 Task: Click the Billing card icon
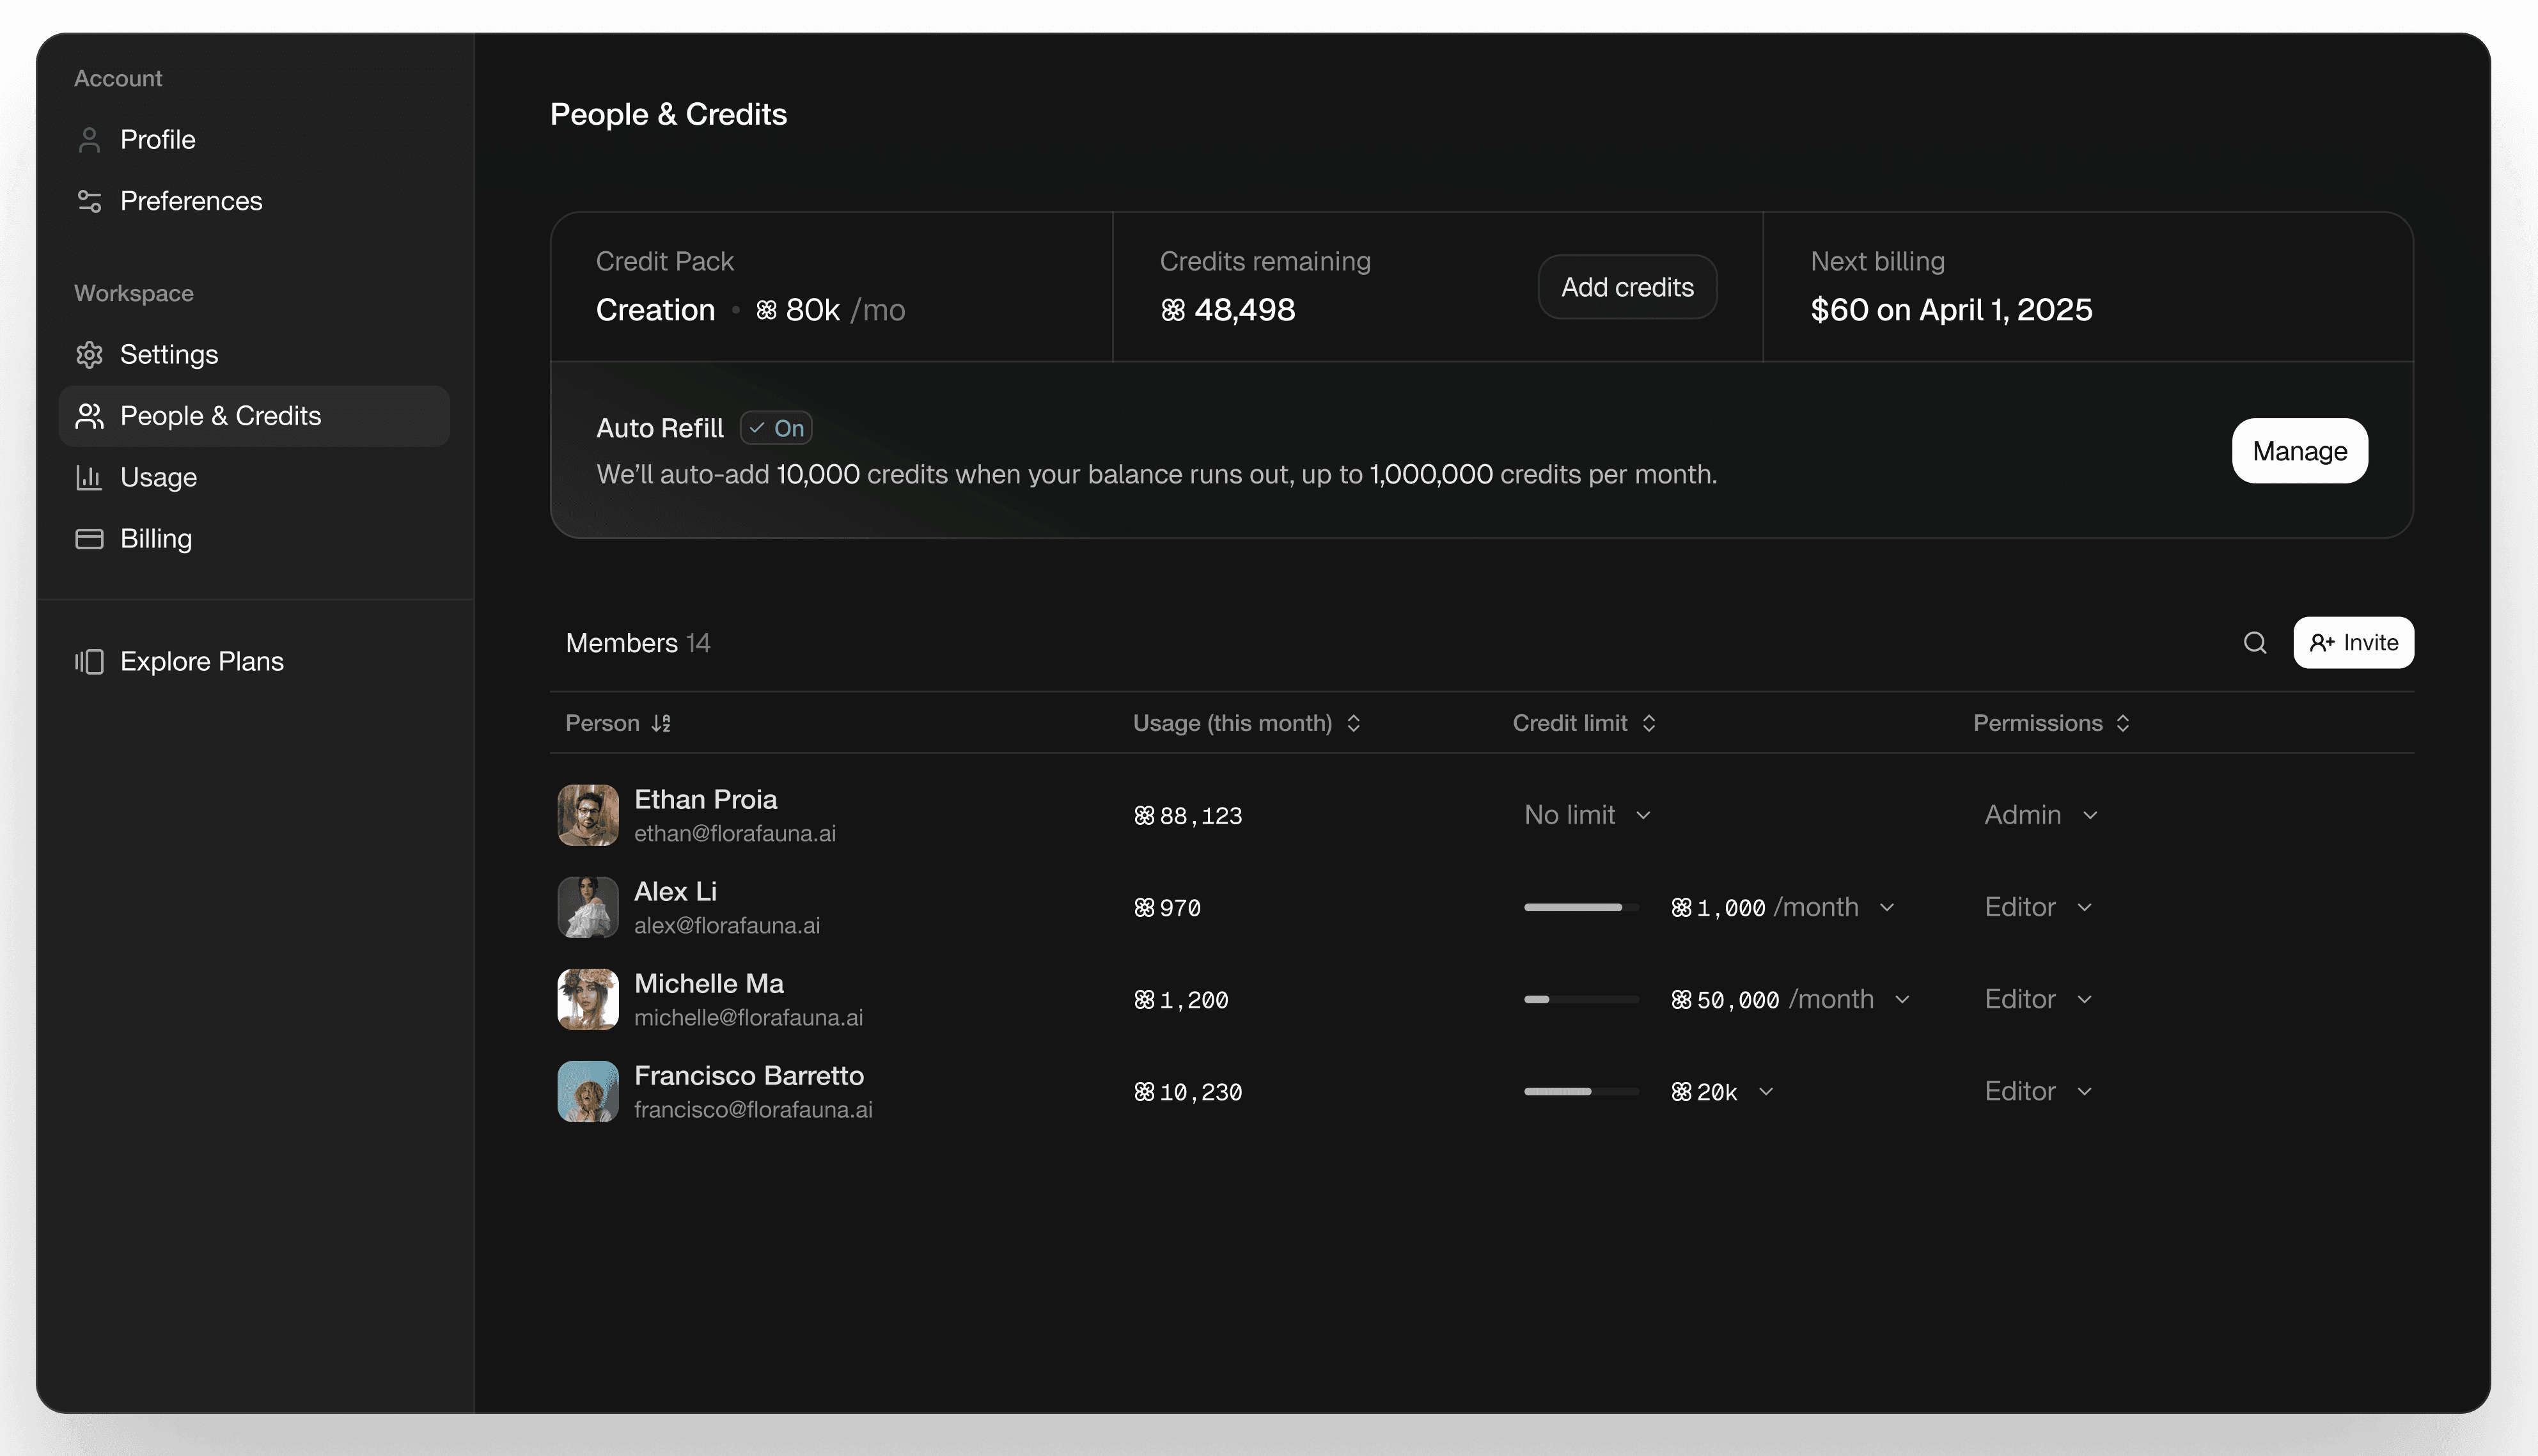[x=89, y=539]
